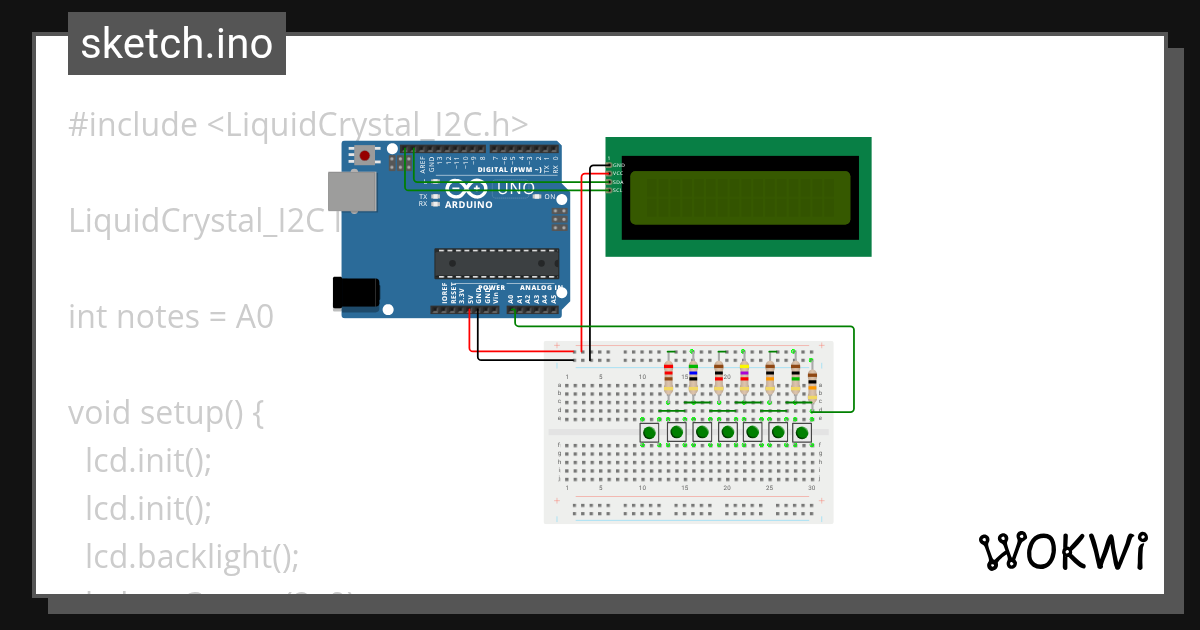Click the Arduino DC power barrel jack
This screenshot has height=630, width=1200.
[356, 292]
